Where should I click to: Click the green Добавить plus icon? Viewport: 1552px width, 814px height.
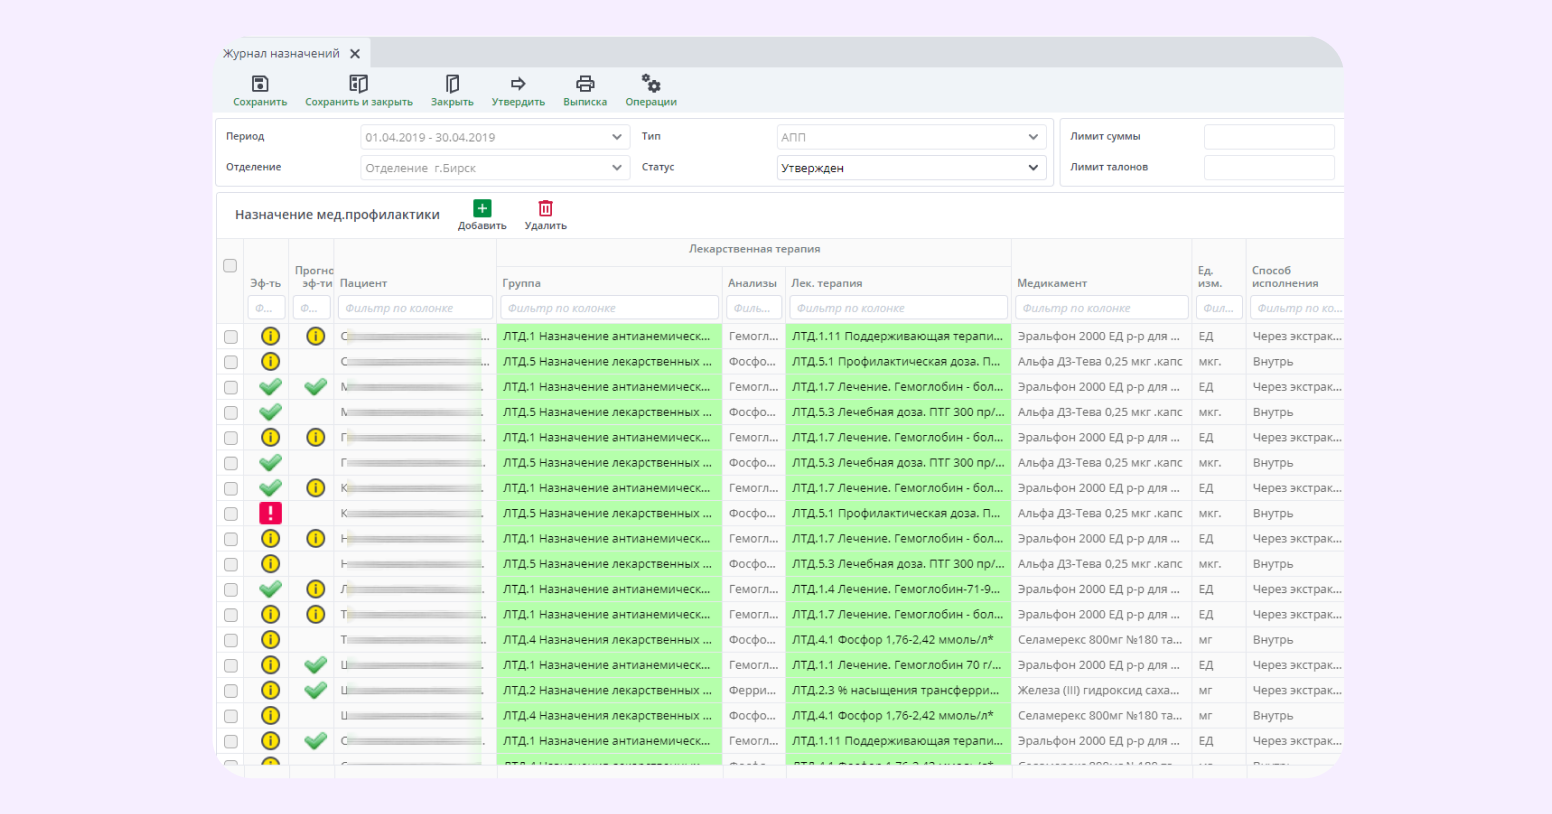coord(482,208)
